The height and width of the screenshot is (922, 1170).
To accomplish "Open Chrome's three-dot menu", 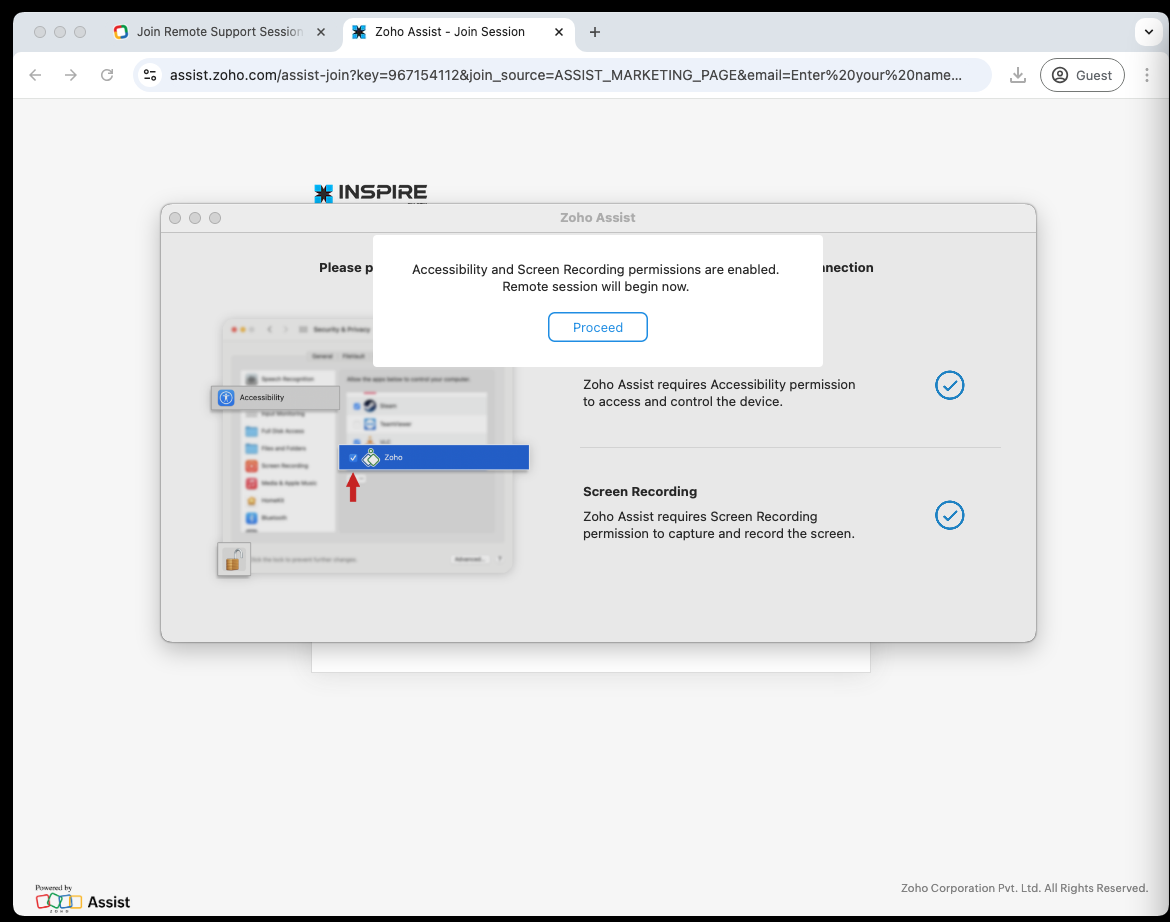I will (x=1147, y=75).
